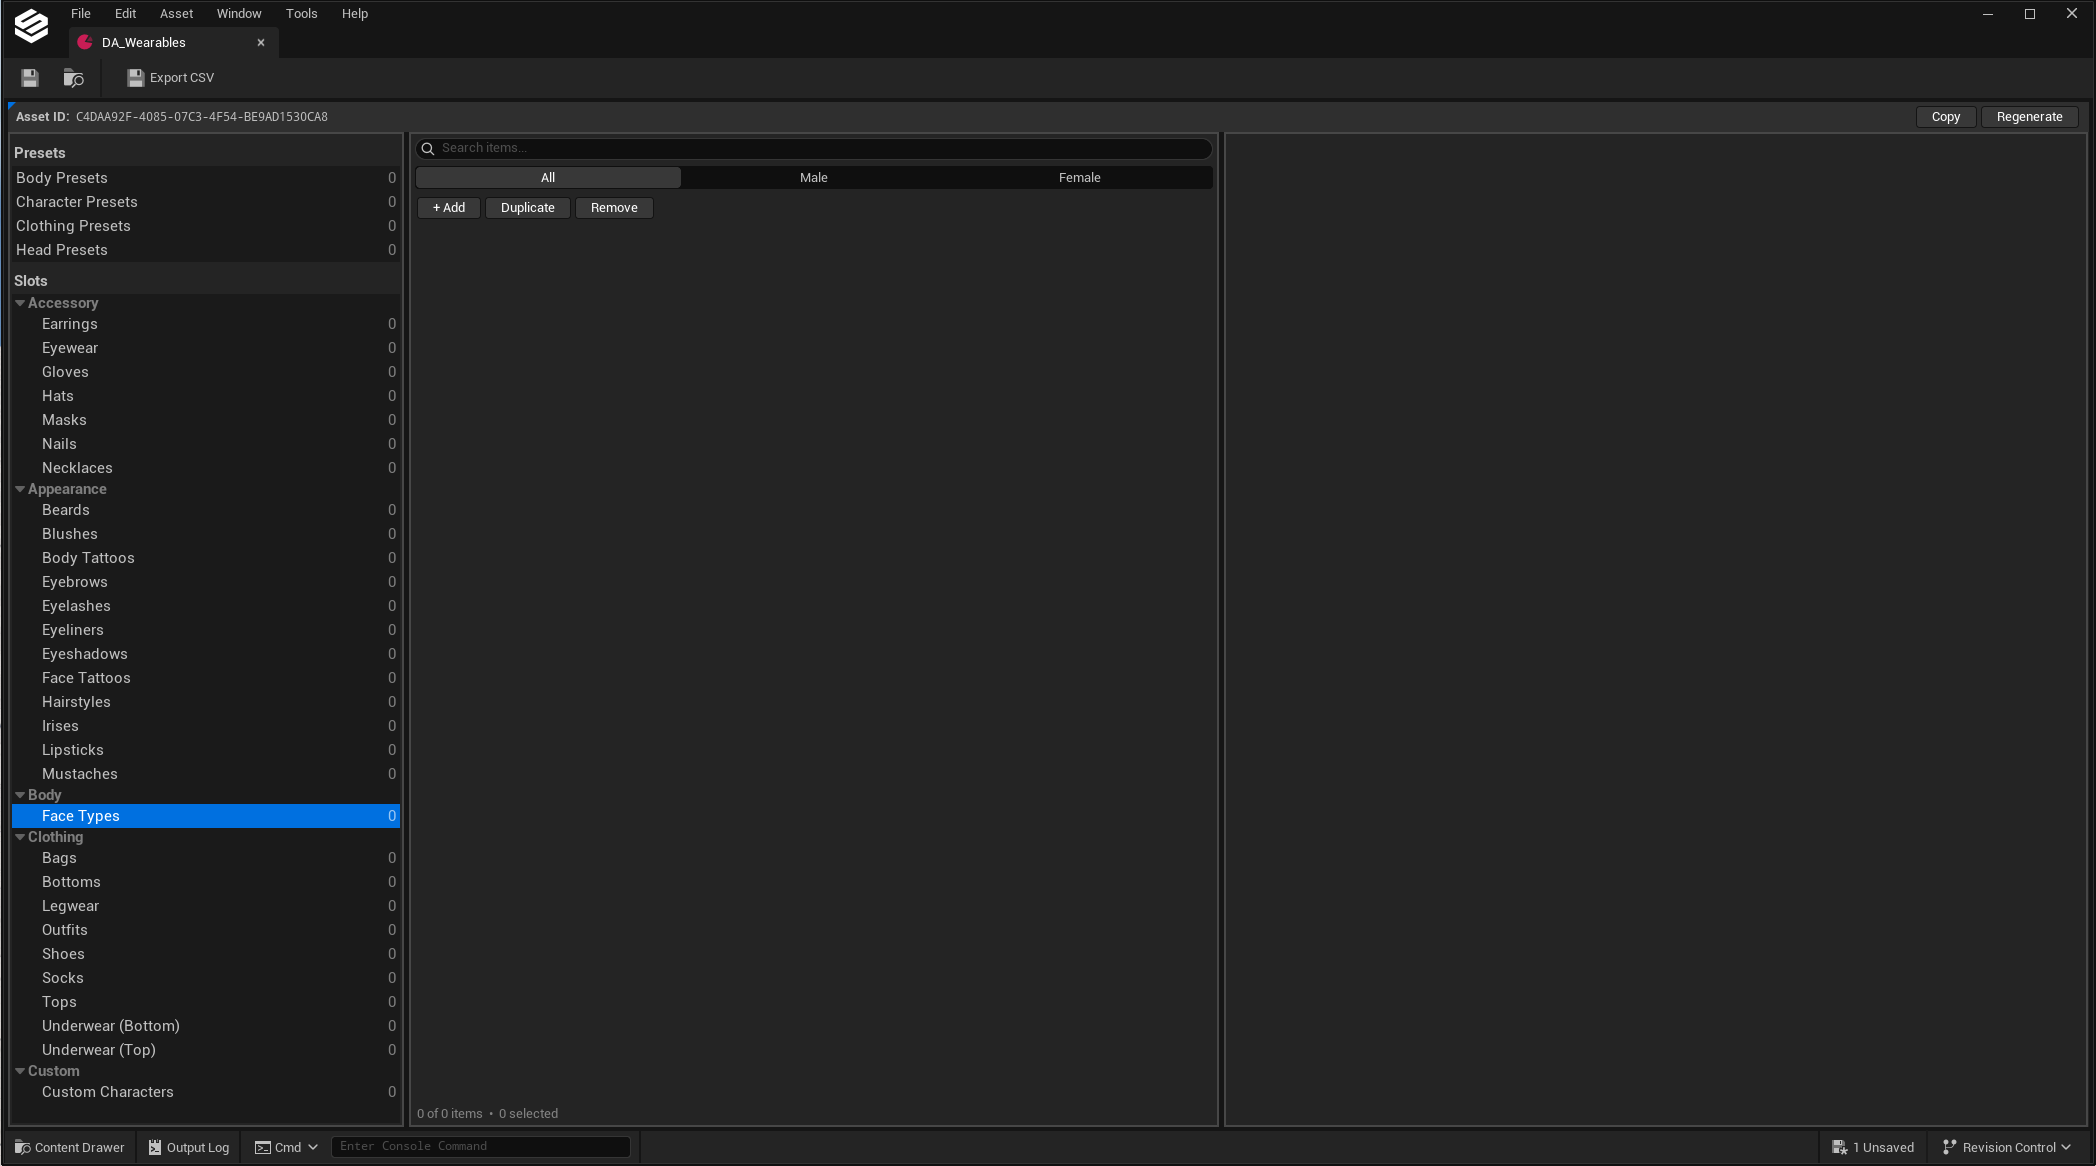This screenshot has height=1166, width=2096.
Task: Click the DA_Wearables tab asset icon
Action: coord(86,42)
